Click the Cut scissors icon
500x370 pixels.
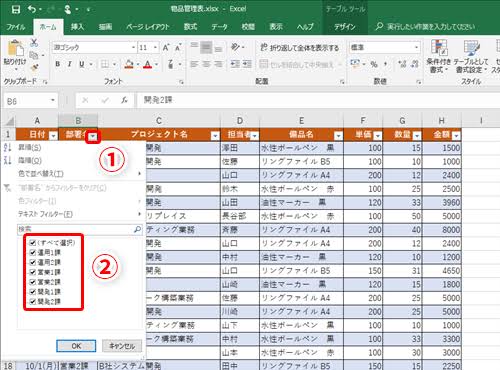34,42
